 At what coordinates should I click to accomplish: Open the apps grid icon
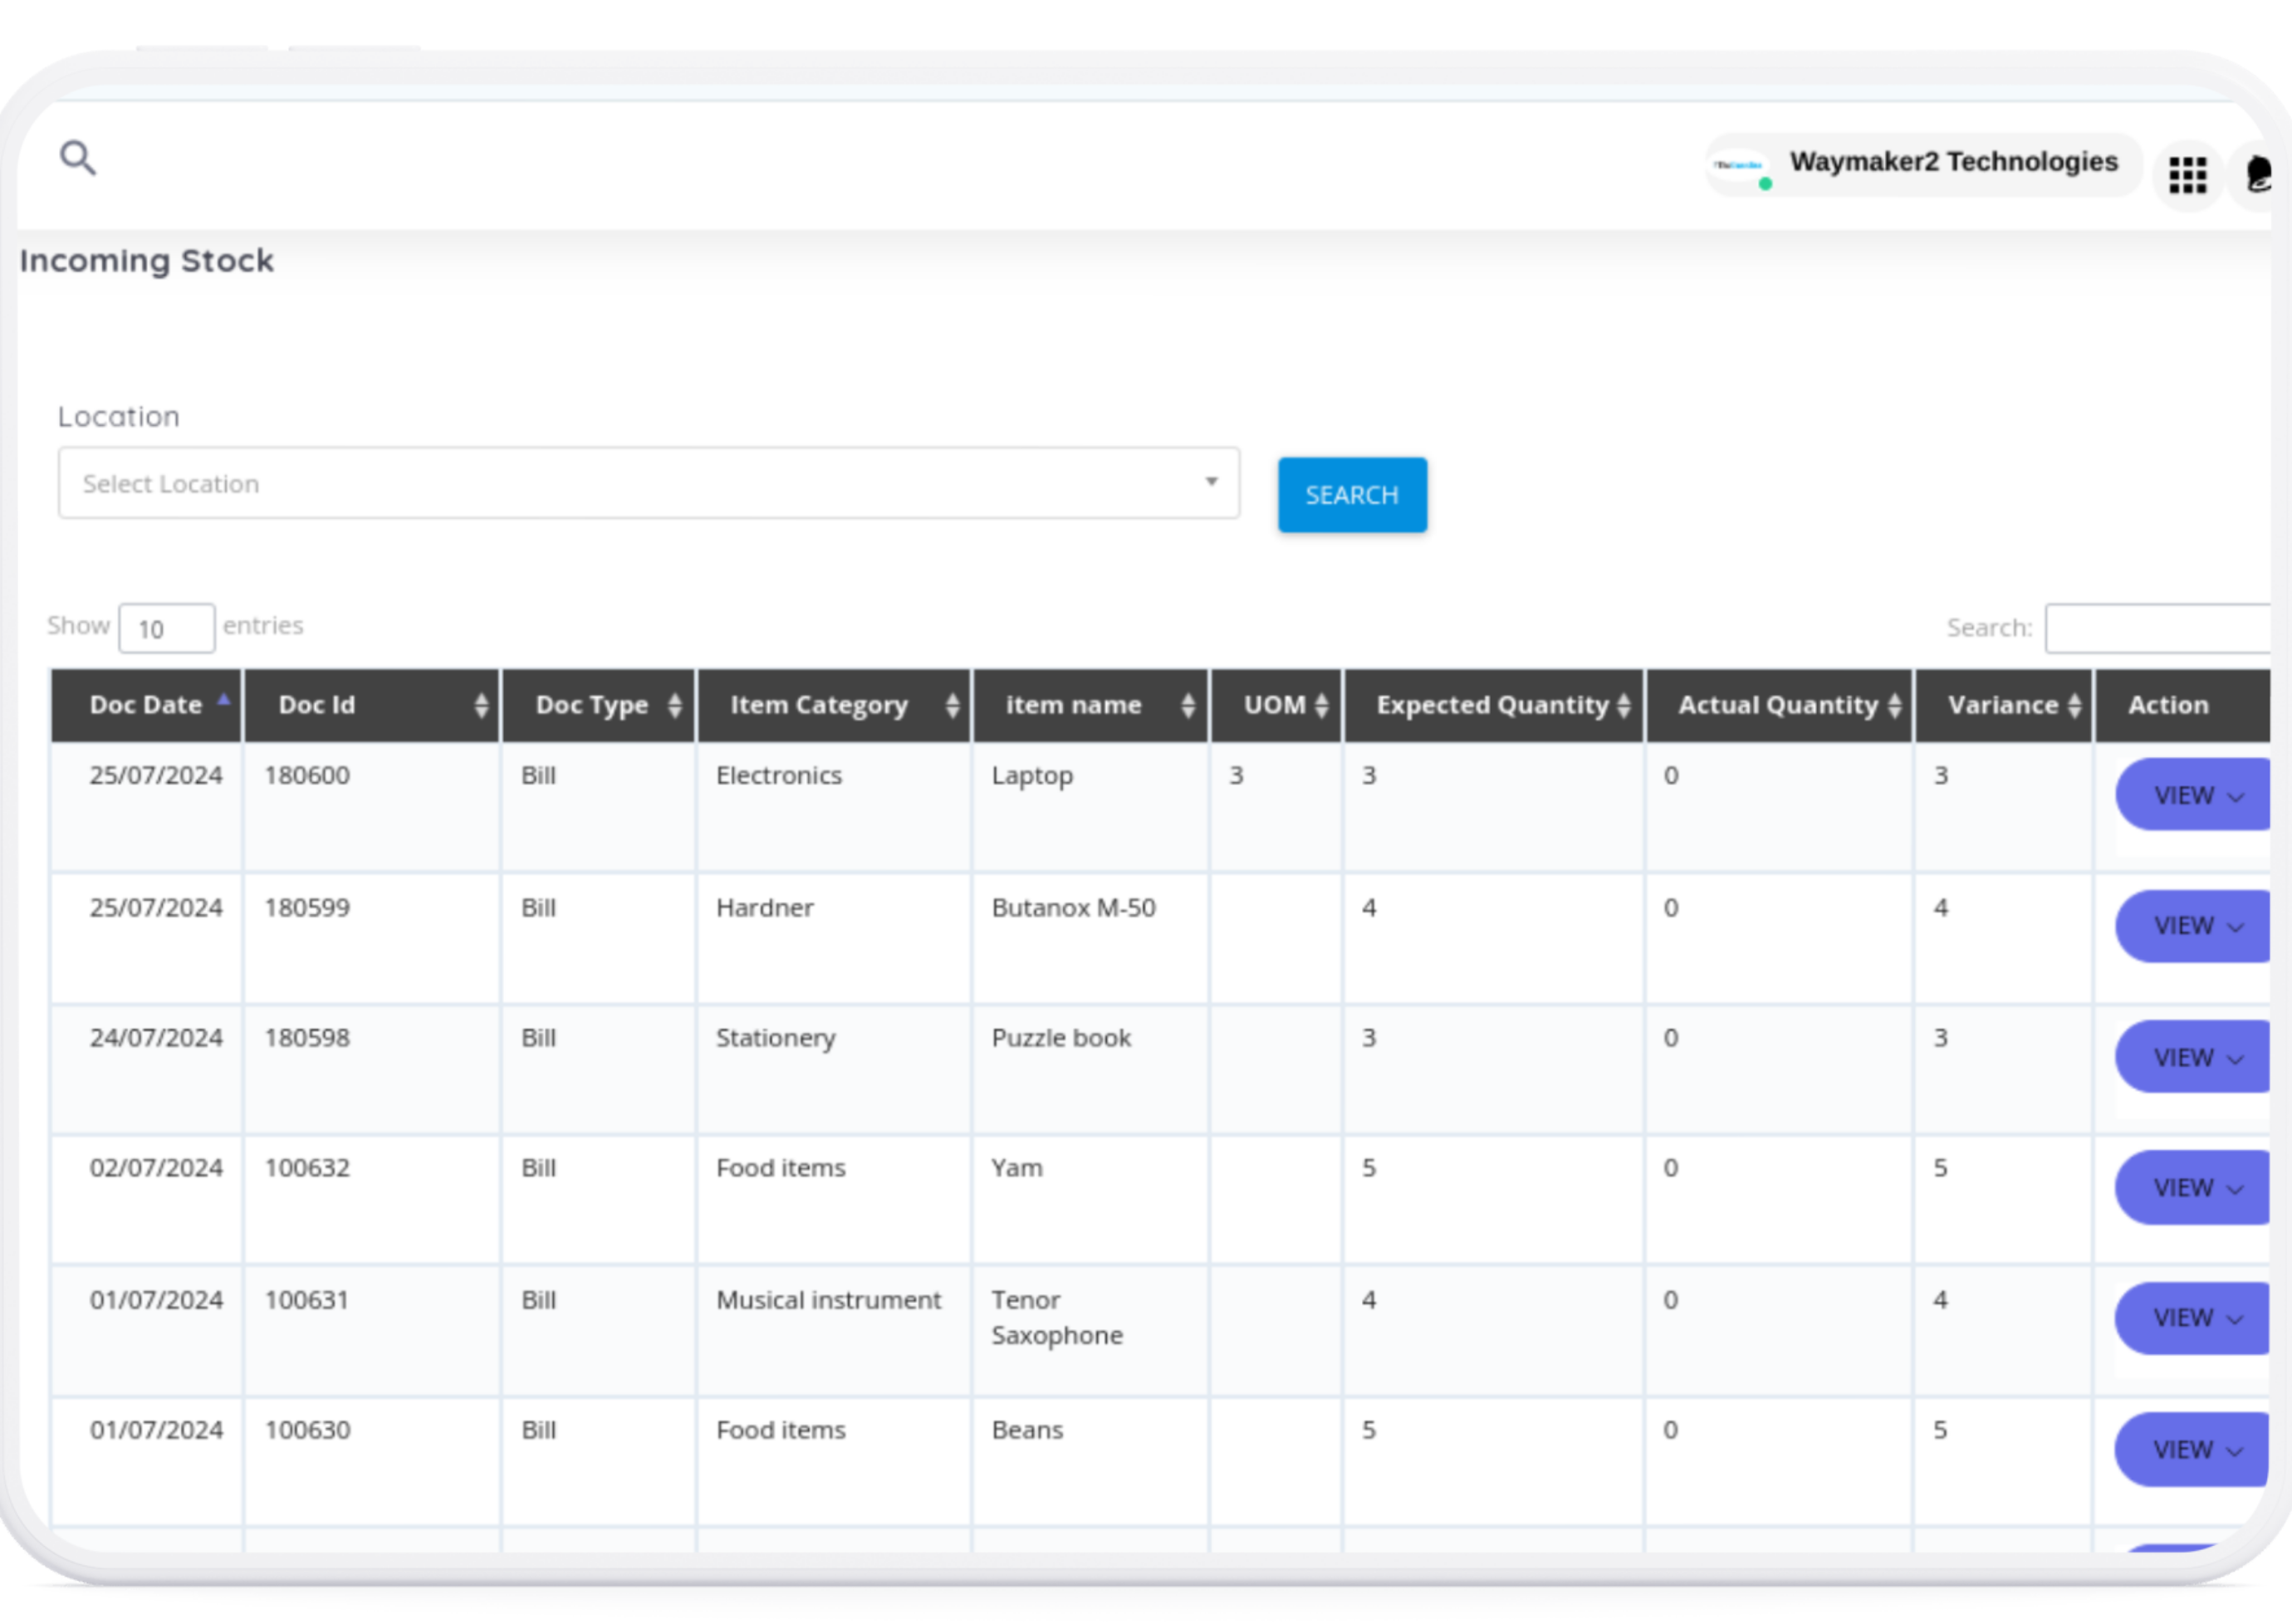[2187, 176]
